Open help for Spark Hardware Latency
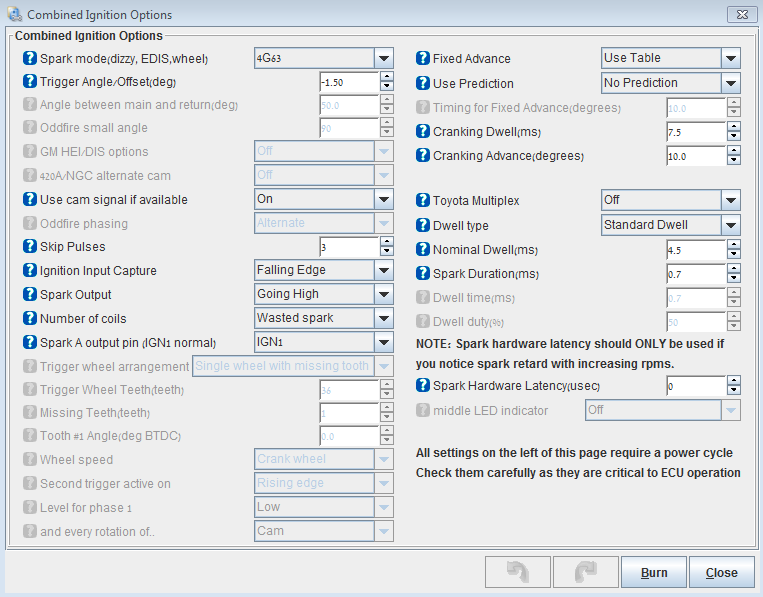763x597 pixels. coord(423,385)
